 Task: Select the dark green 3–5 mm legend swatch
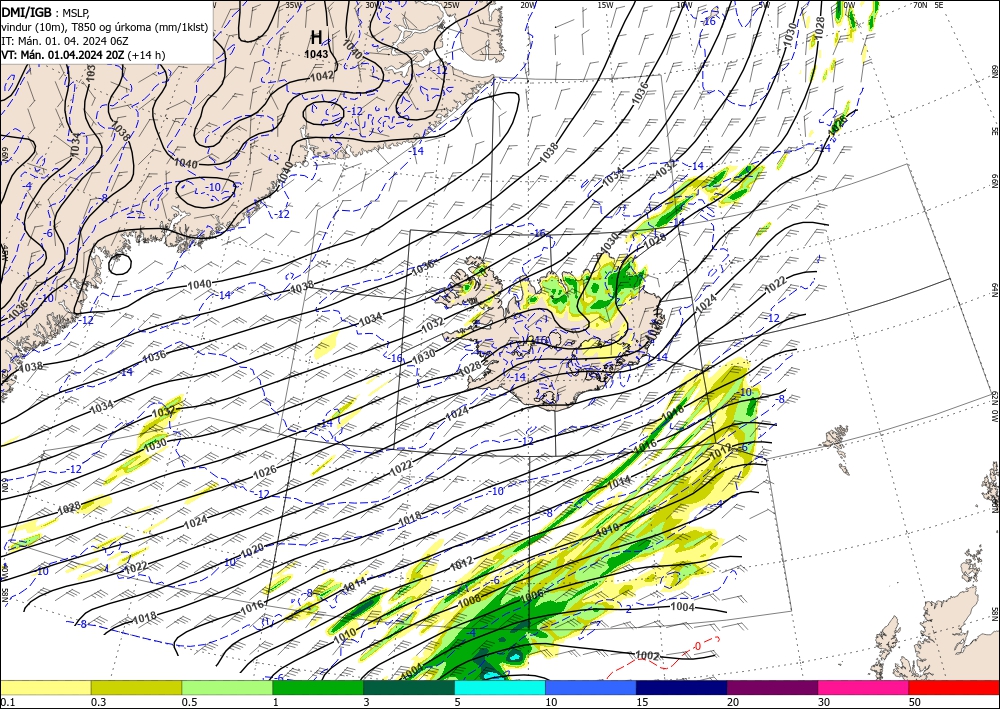tap(409, 687)
